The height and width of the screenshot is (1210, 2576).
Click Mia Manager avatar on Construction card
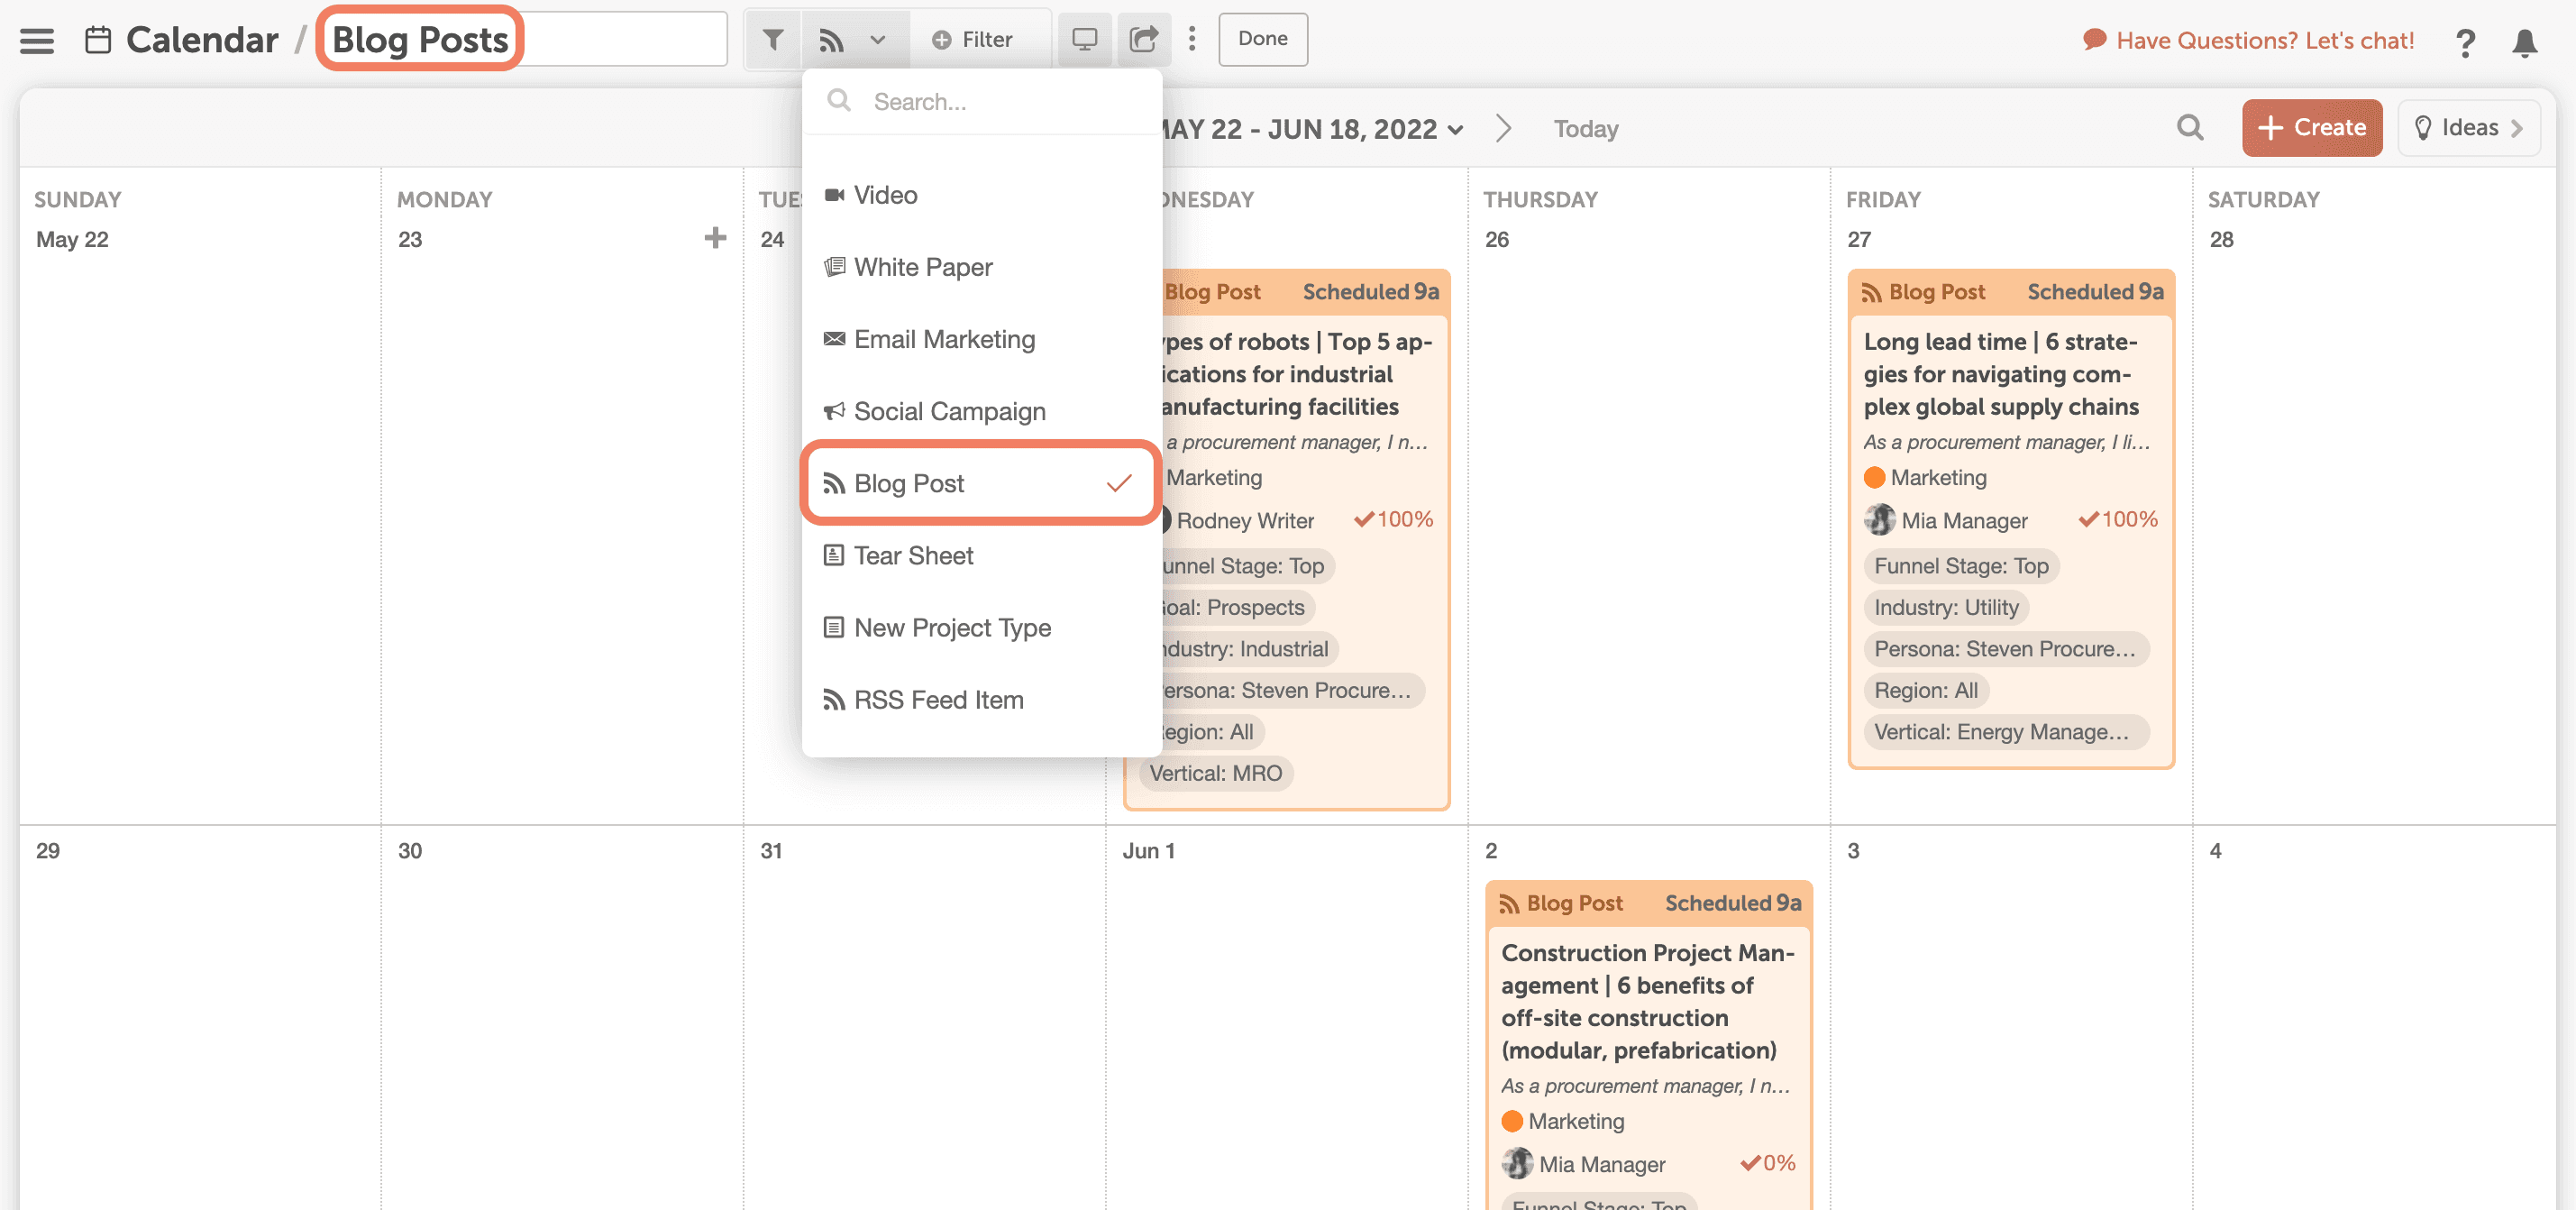tap(1517, 1164)
